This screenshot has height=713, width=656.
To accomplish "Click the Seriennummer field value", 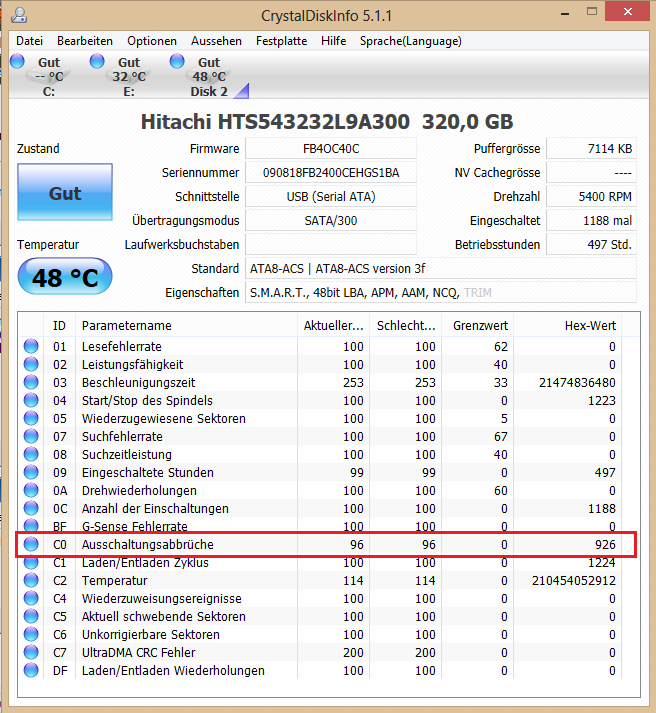I will tap(331, 173).
